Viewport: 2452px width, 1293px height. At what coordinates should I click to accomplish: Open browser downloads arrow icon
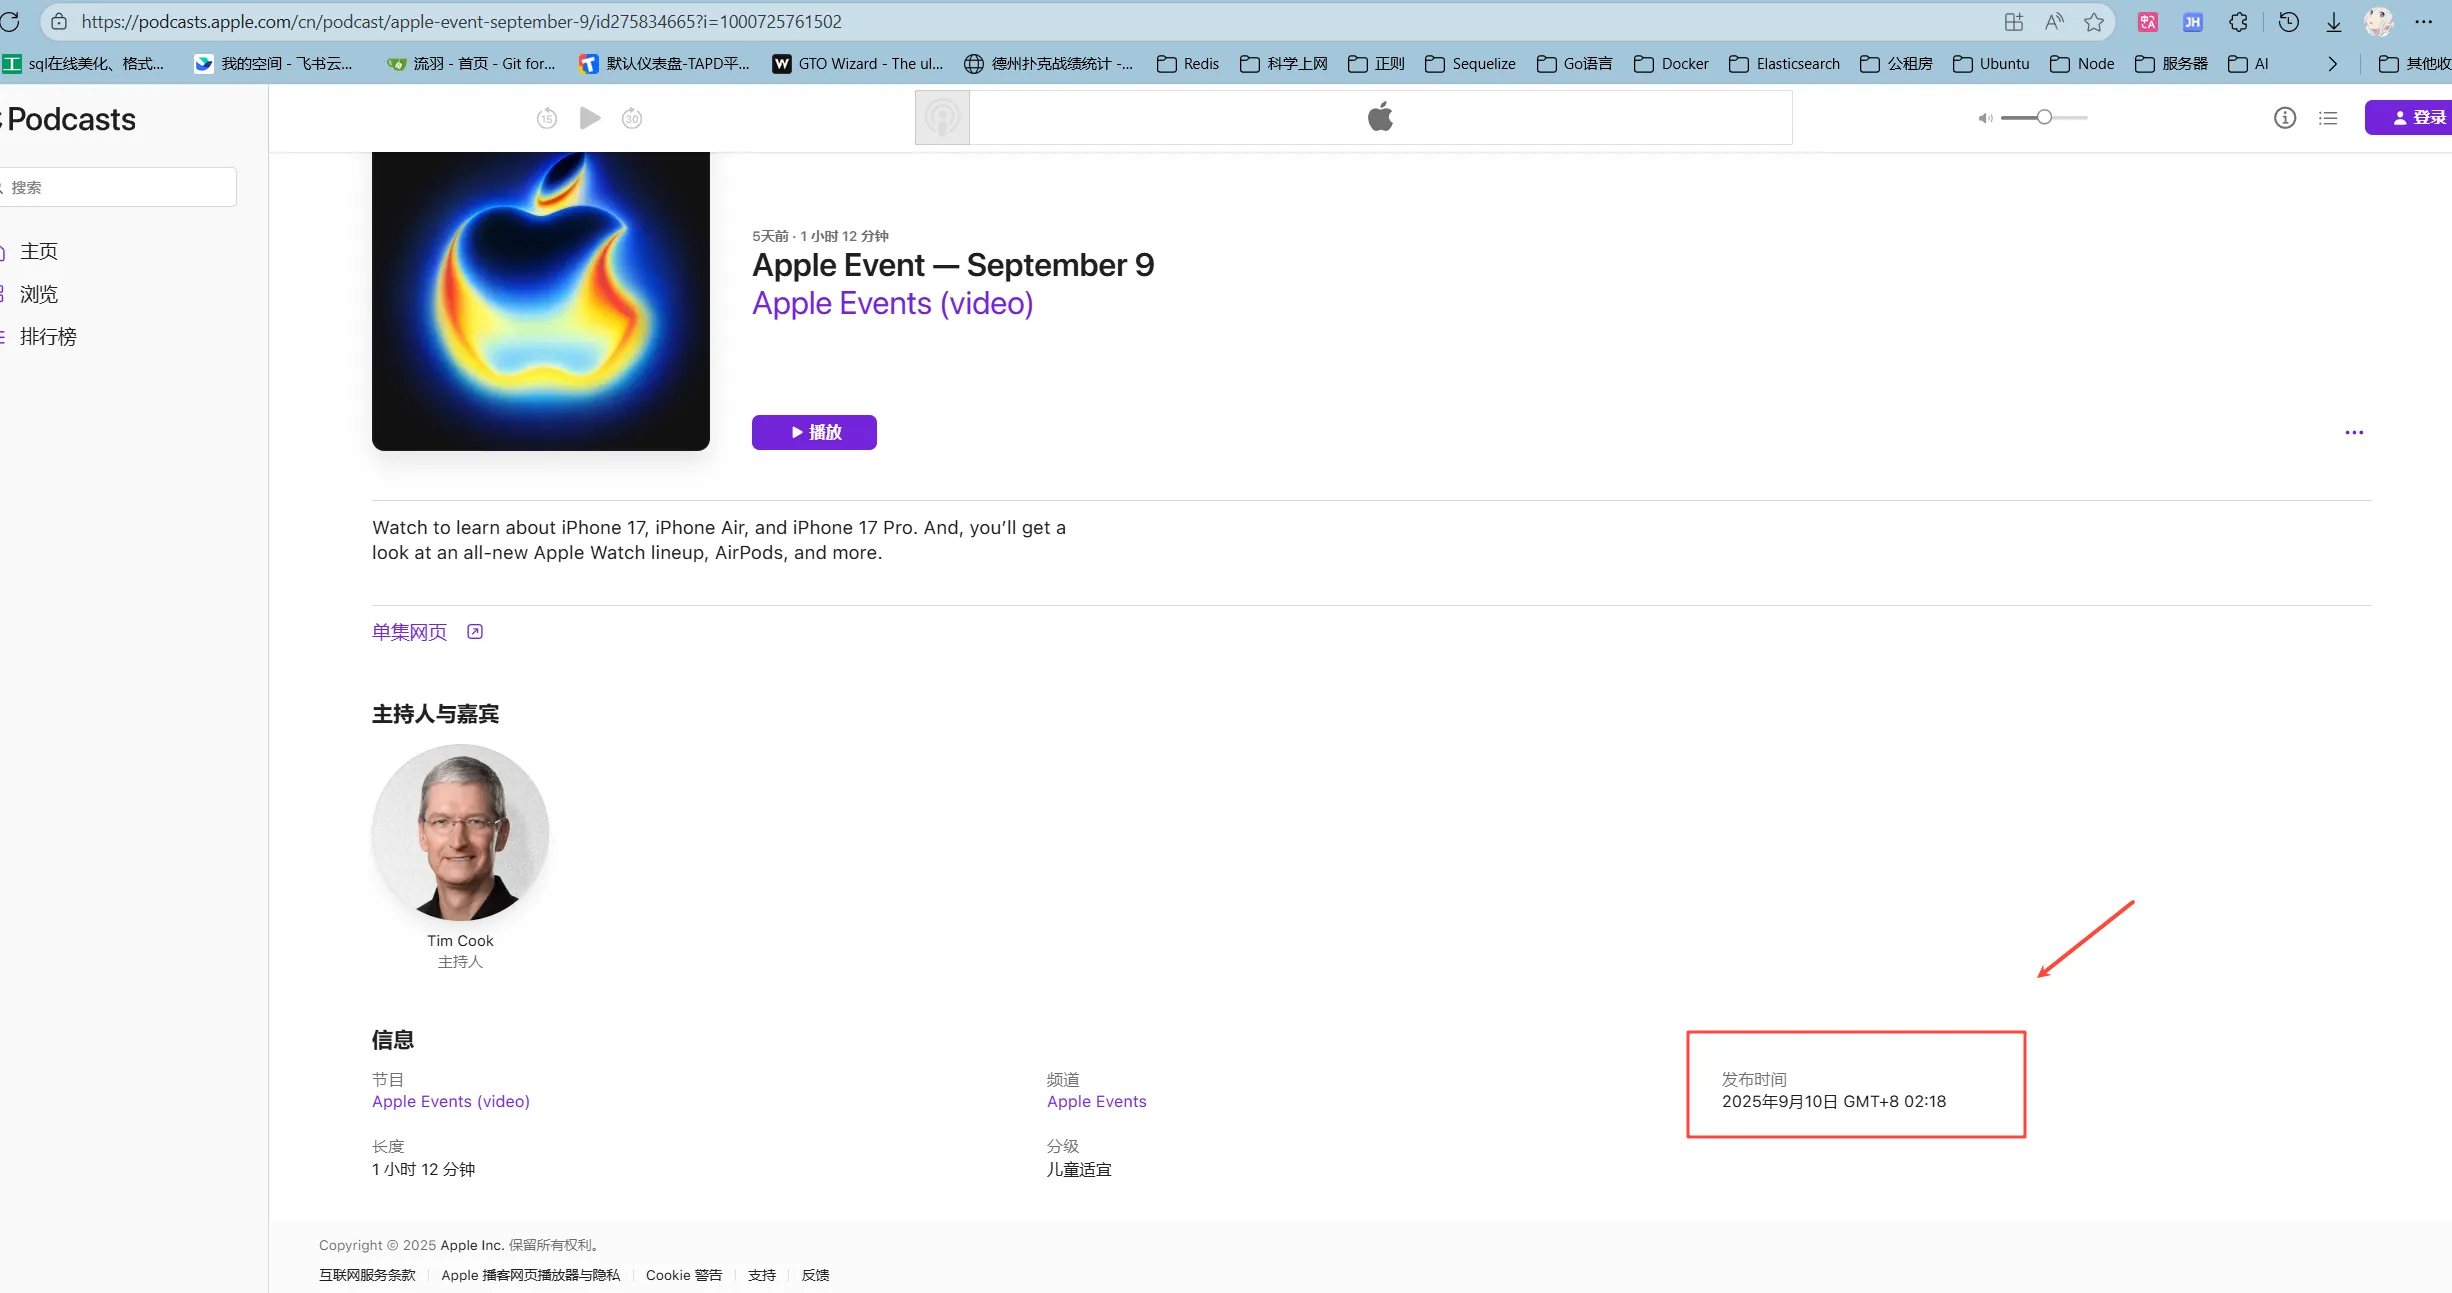[x=2334, y=22]
